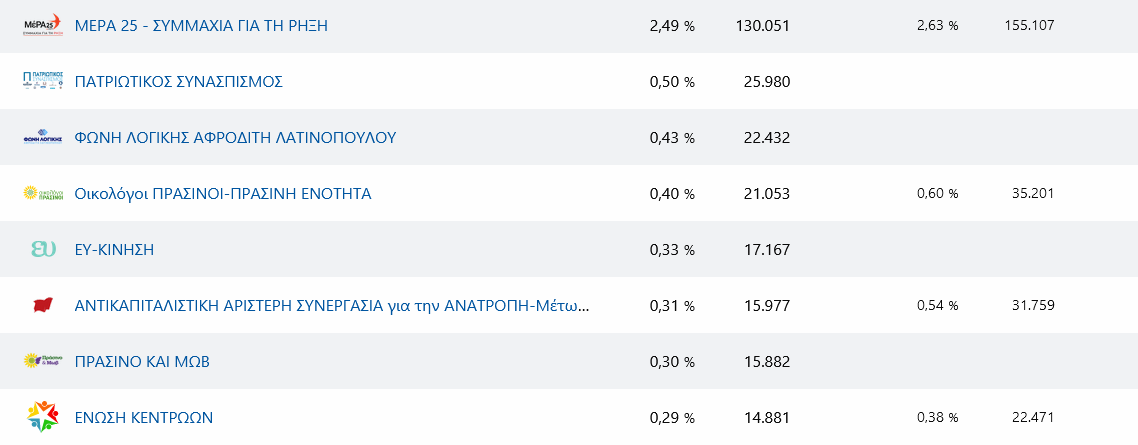Click the Ένωση Κεντρώων colorful logo
This screenshot has height=445, width=1138.
(43, 417)
